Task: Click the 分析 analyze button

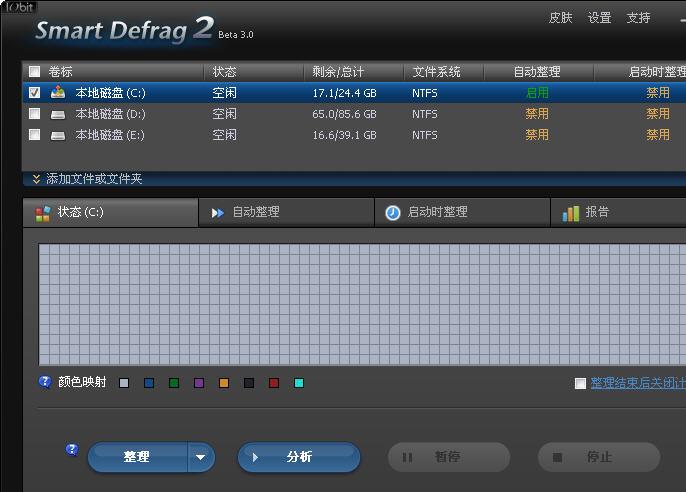Action: coord(299,457)
